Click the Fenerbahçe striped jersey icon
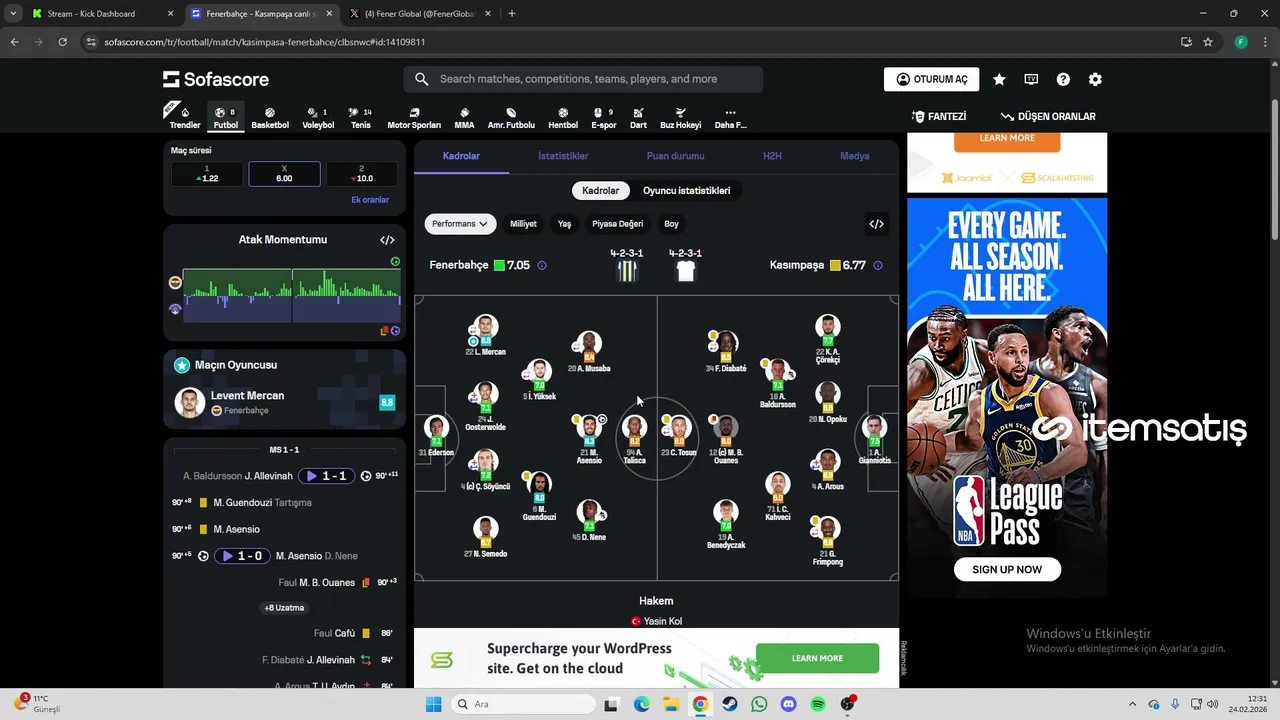Screen dimensions: 1280x720 tap(627, 271)
